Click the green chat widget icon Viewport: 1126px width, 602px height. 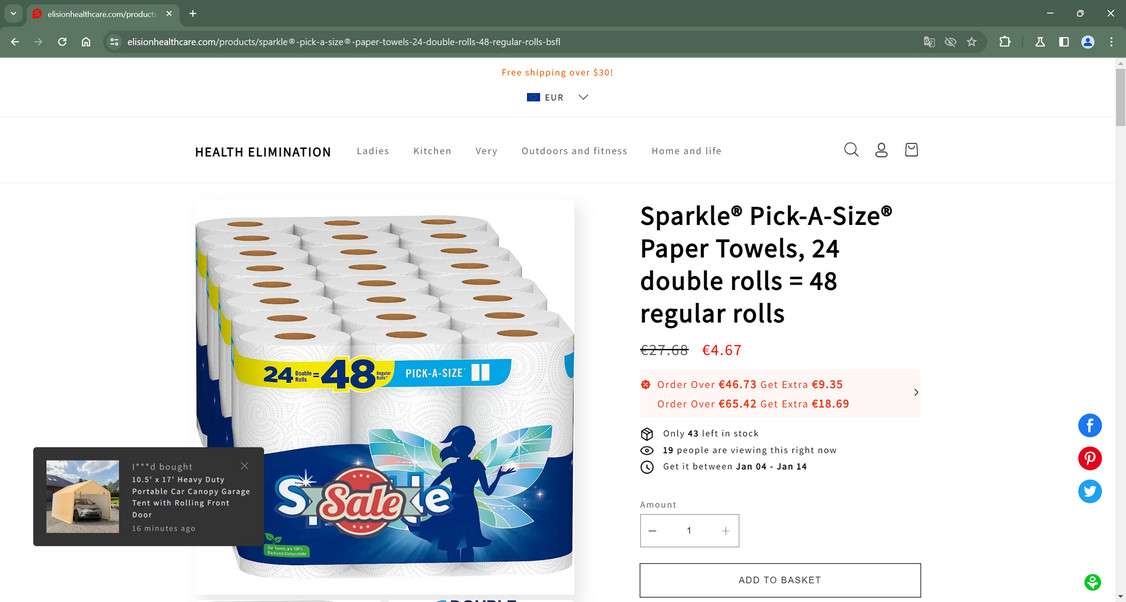coord(1092,582)
